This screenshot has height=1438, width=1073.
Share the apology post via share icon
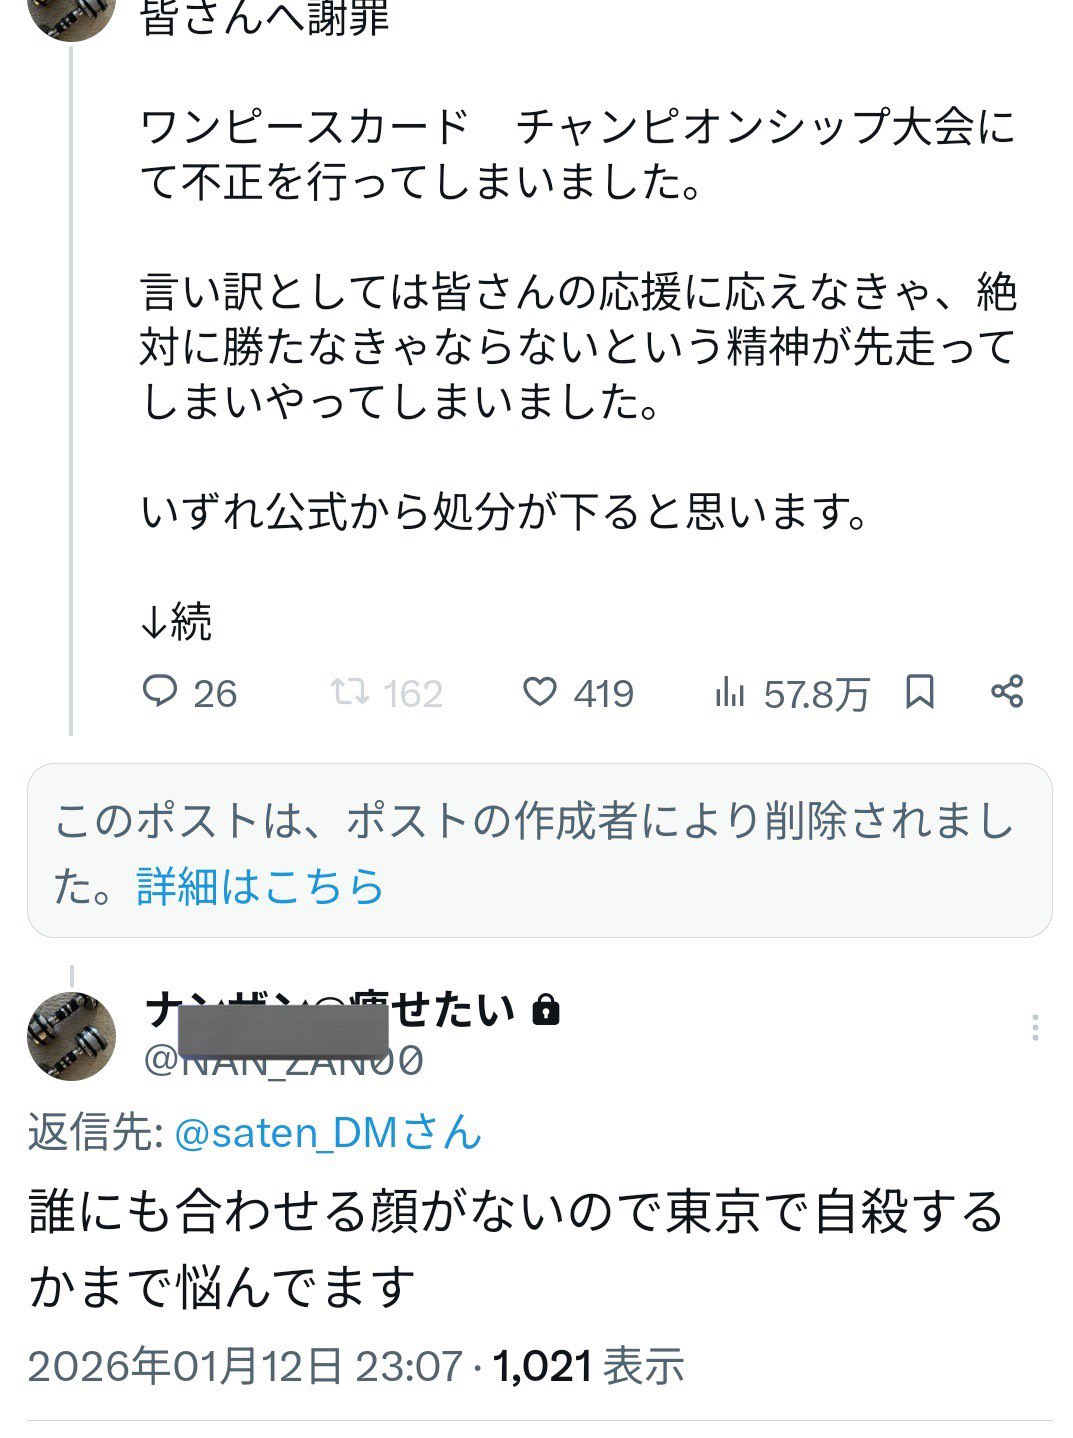pyautogui.click(x=1006, y=692)
